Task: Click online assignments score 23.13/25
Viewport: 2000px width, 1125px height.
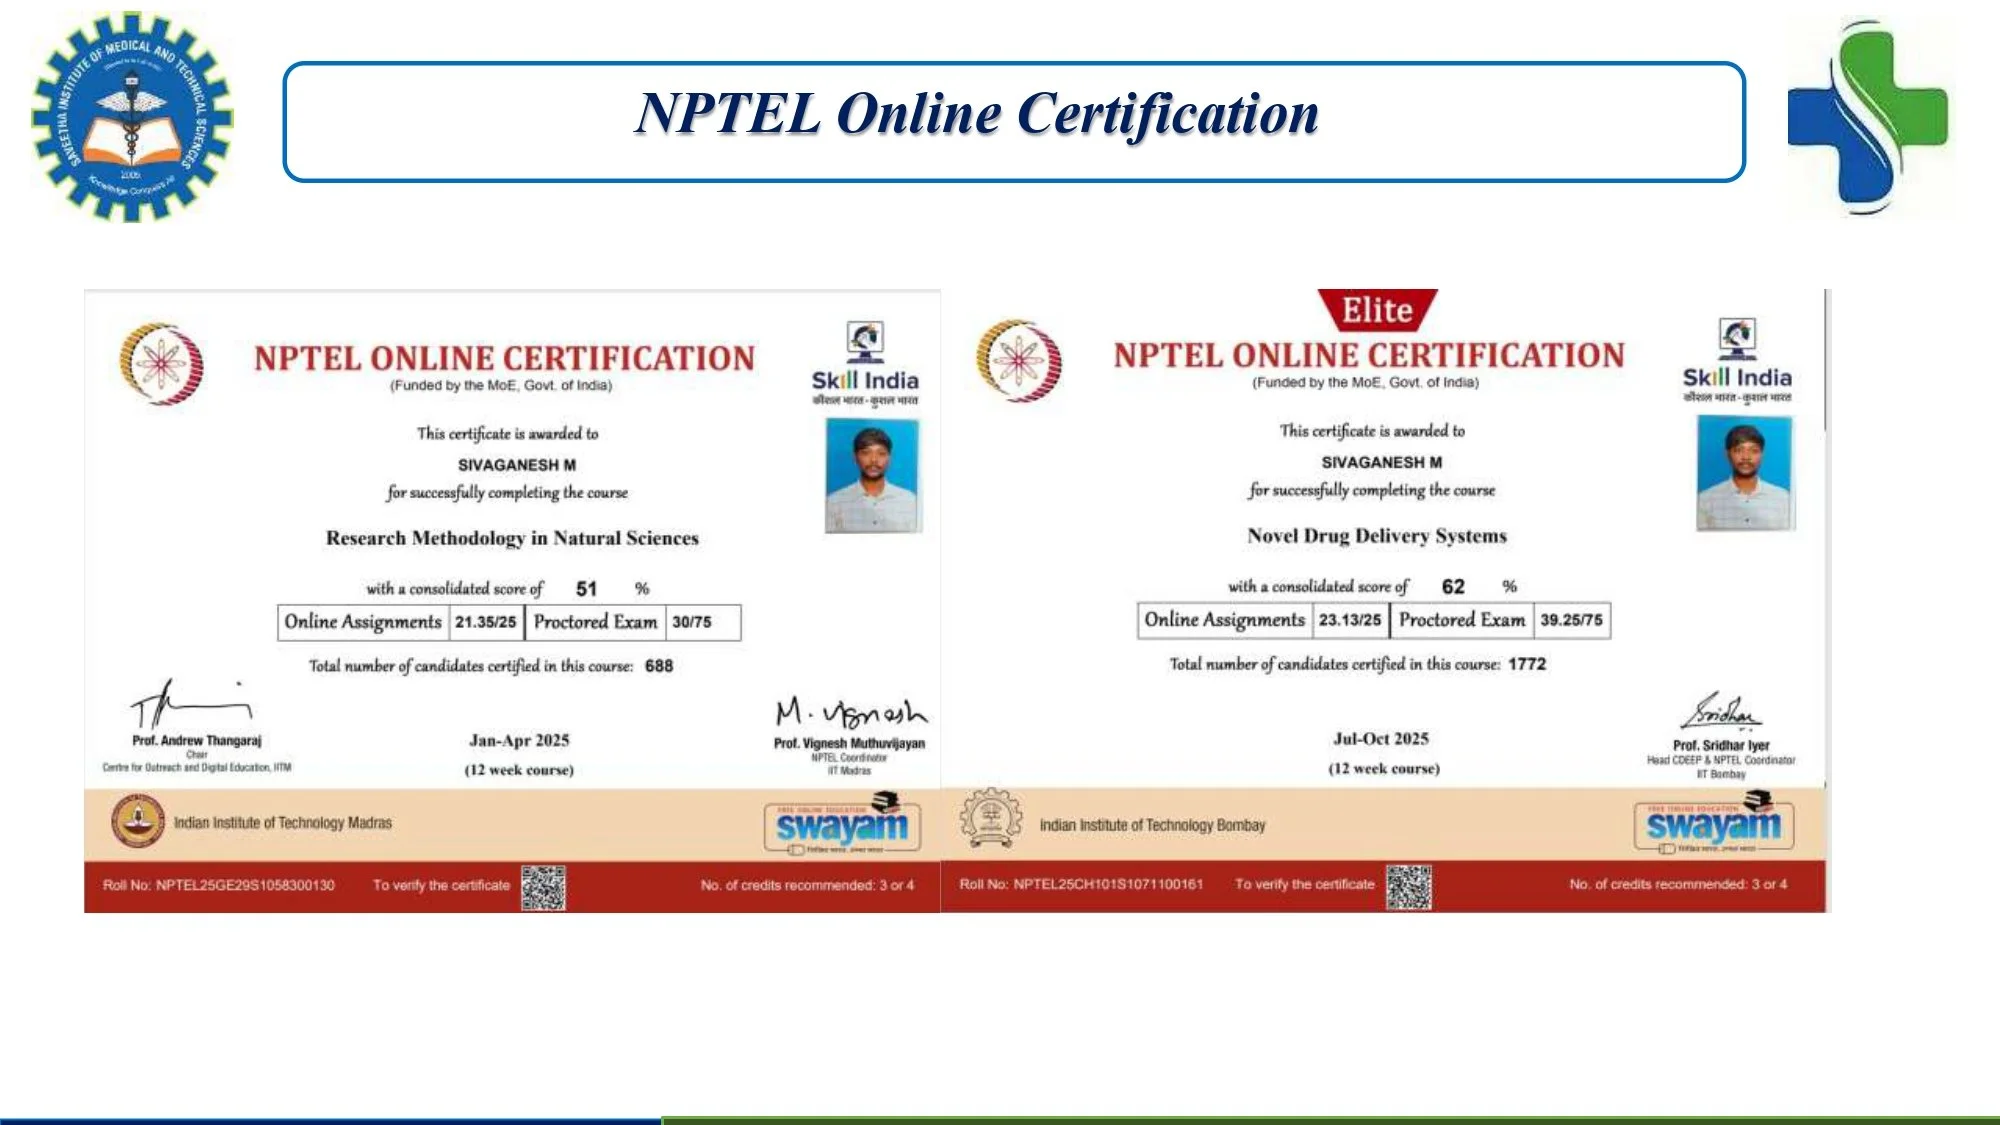Action: [1349, 620]
